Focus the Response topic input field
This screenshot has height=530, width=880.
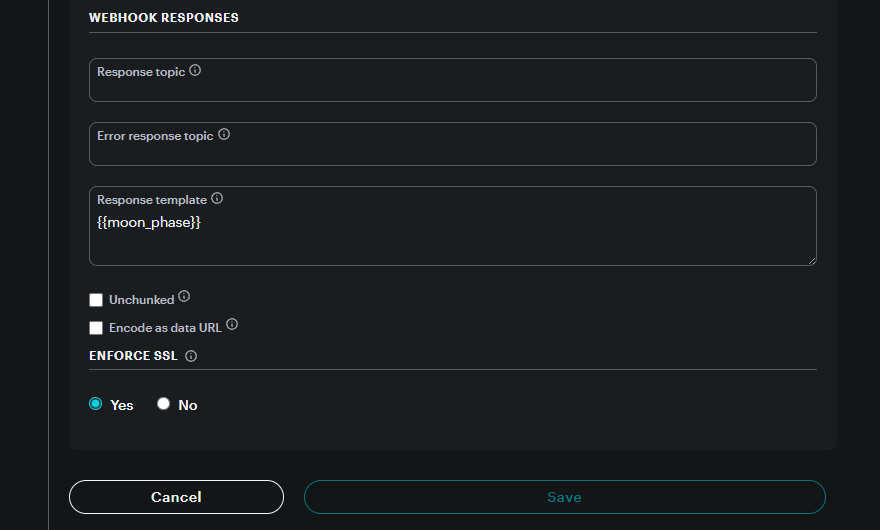click(453, 80)
